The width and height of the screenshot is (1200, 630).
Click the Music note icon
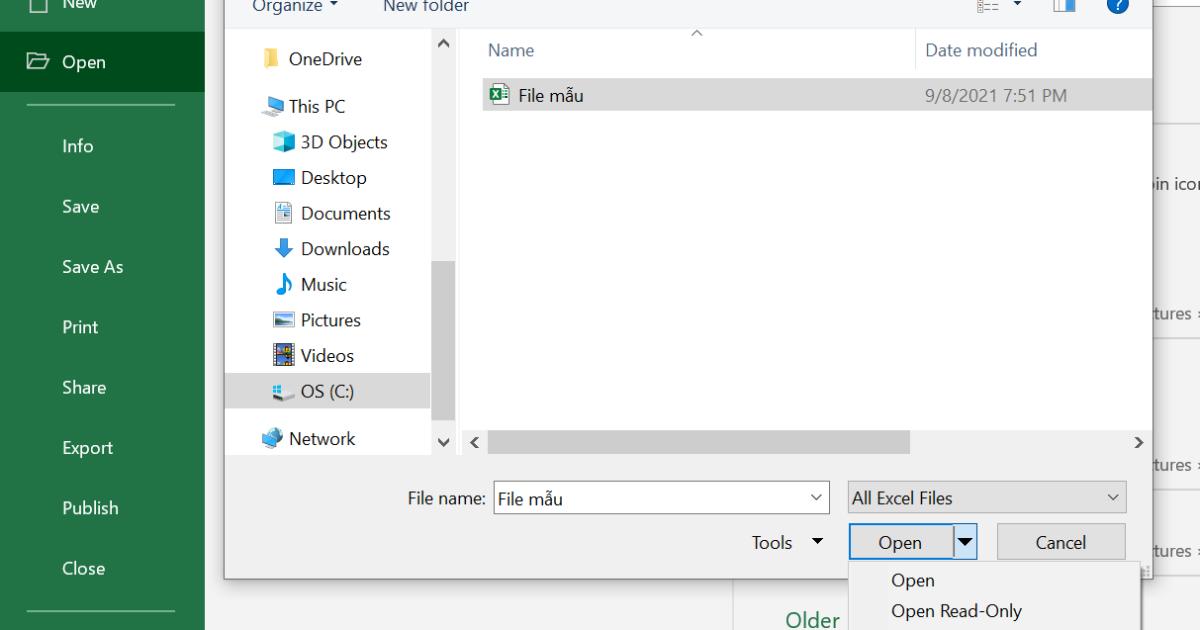point(283,284)
